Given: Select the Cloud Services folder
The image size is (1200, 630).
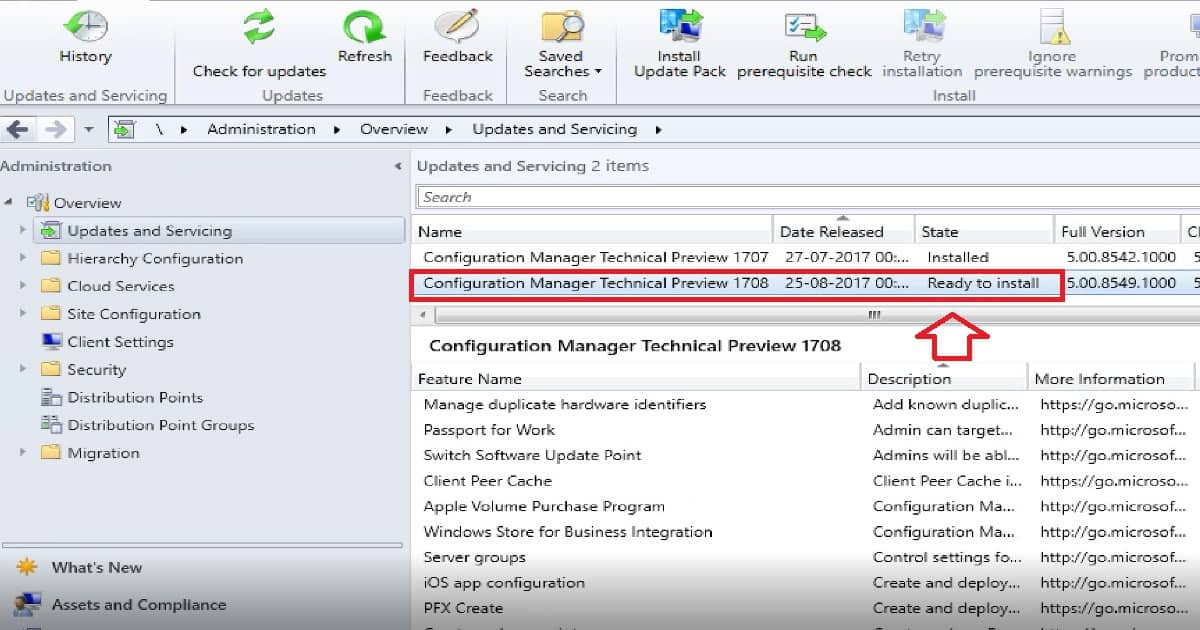Looking at the screenshot, I should click(x=120, y=286).
